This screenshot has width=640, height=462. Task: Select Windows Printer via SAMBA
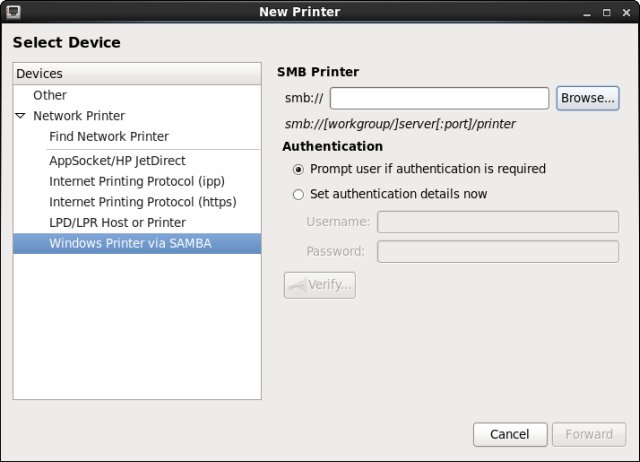click(130, 243)
